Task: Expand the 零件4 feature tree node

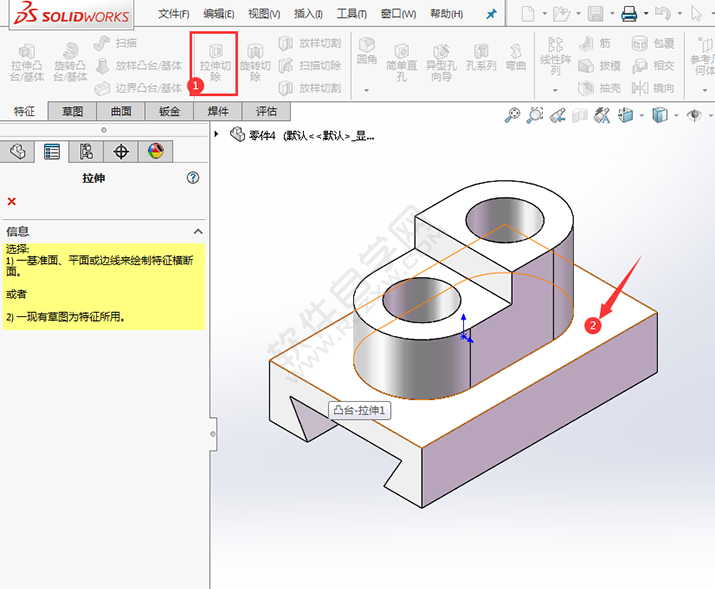Action: point(217,134)
